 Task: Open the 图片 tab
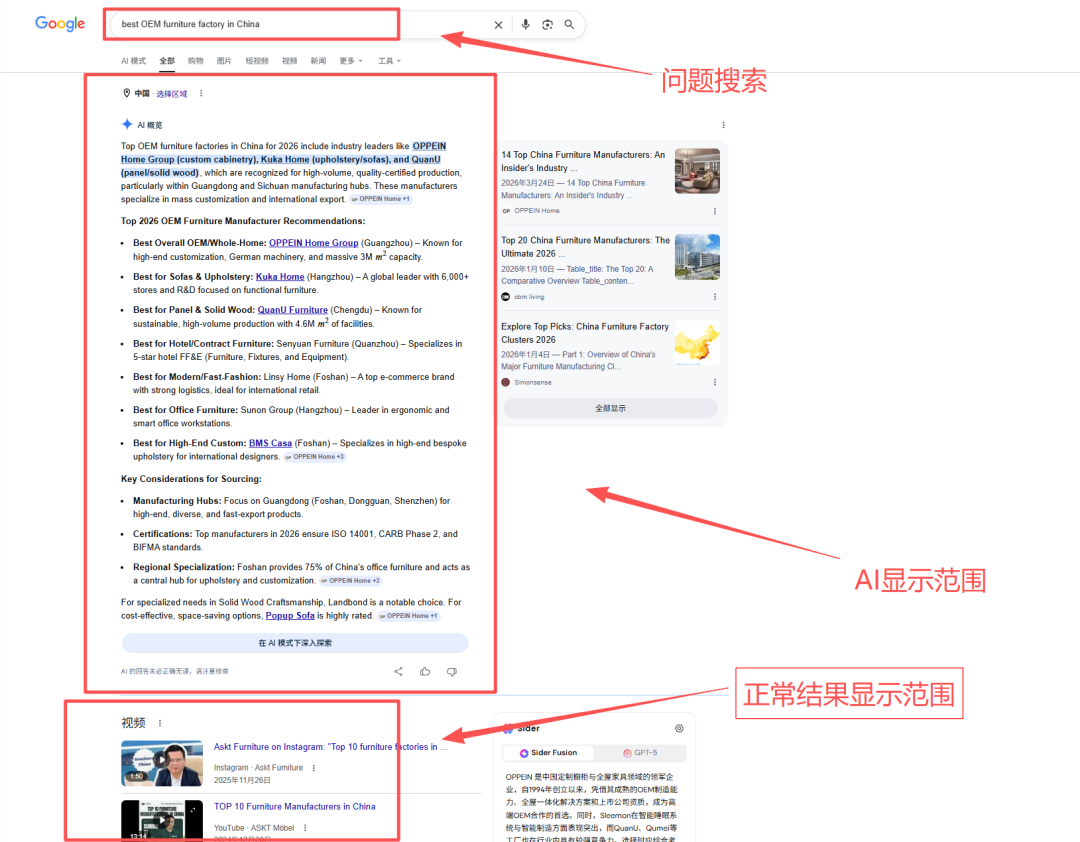coord(225,61)
